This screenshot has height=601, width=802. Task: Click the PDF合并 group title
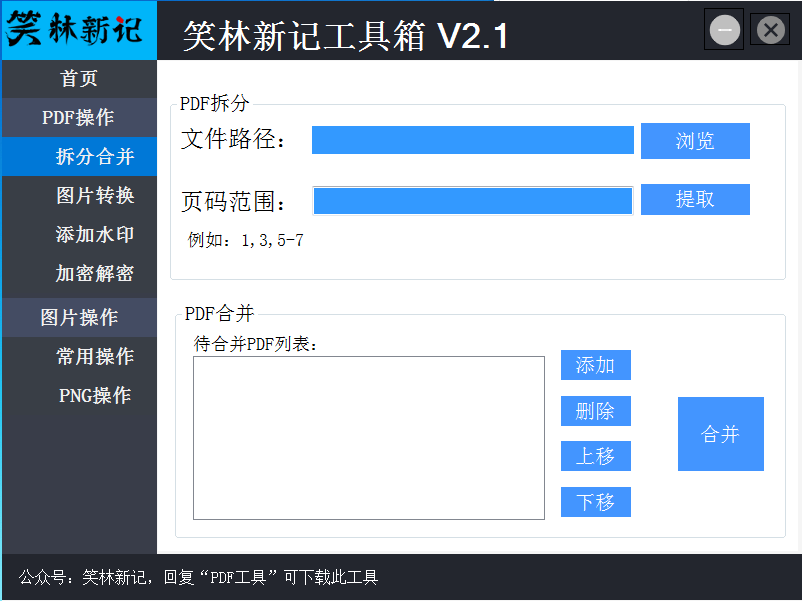click(219, 314)
